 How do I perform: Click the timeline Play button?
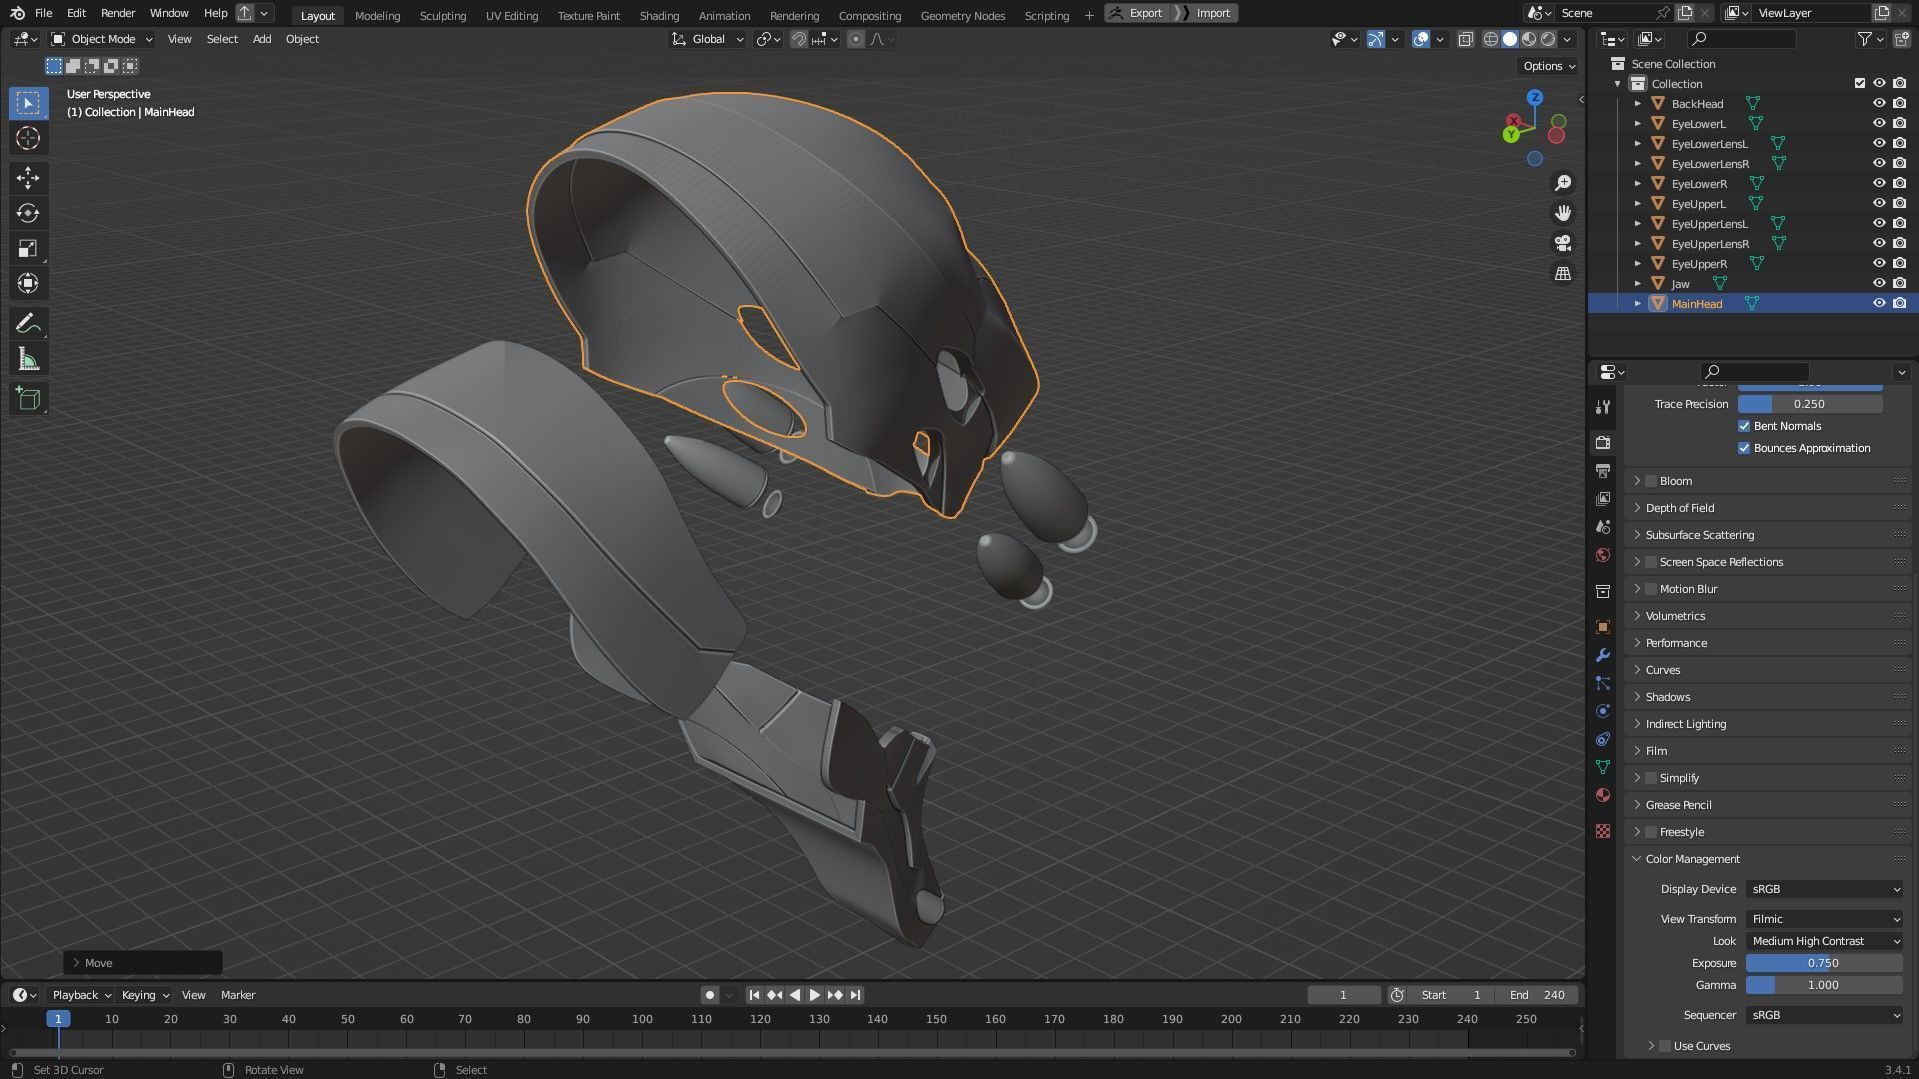pyautogui.click(x=814, y=995)
